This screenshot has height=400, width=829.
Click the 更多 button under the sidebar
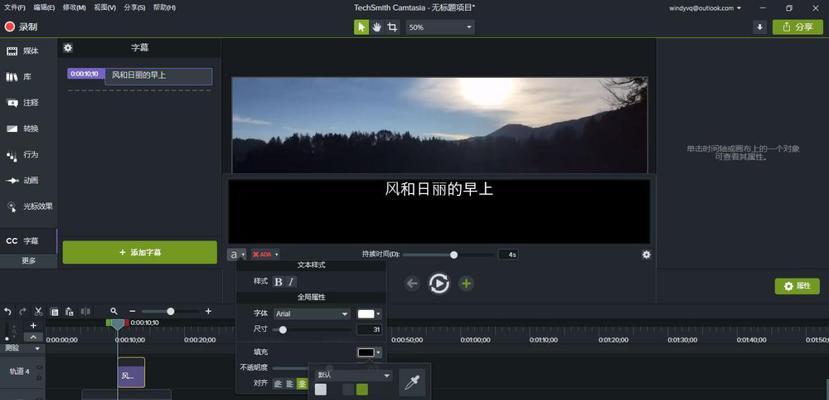[29, 261]
